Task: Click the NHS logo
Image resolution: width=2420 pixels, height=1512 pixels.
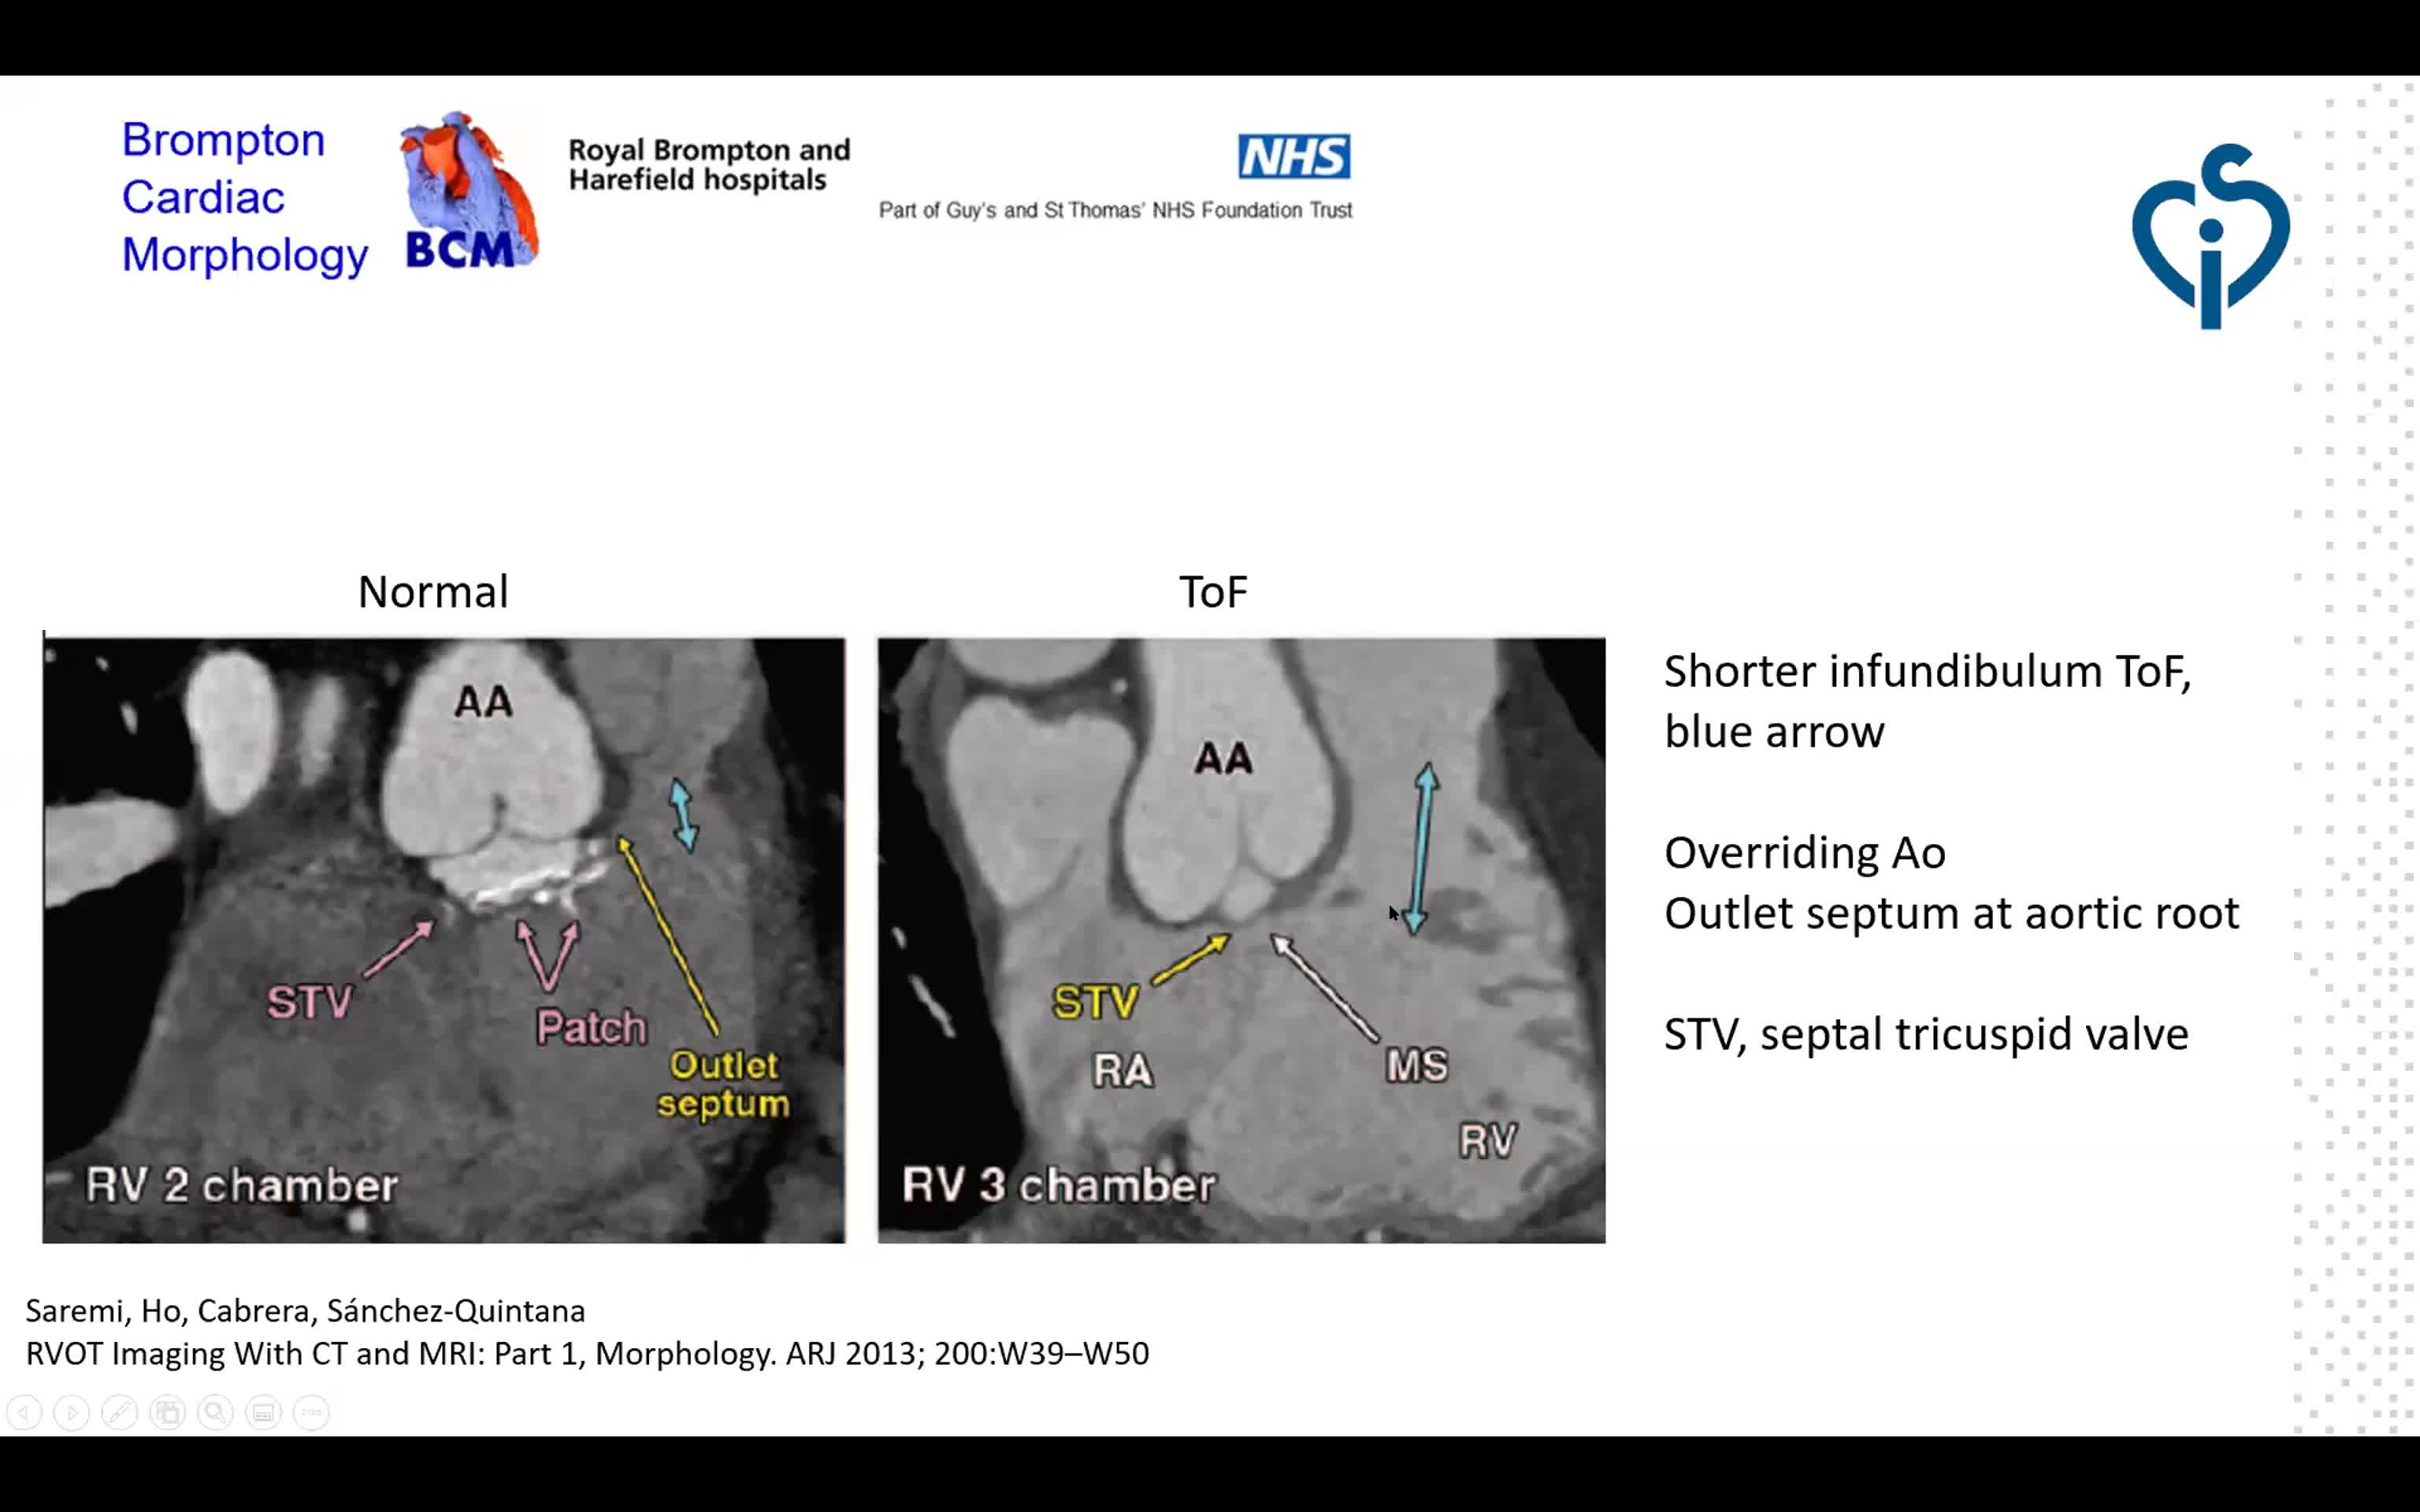Action: tap(1294, 156)
